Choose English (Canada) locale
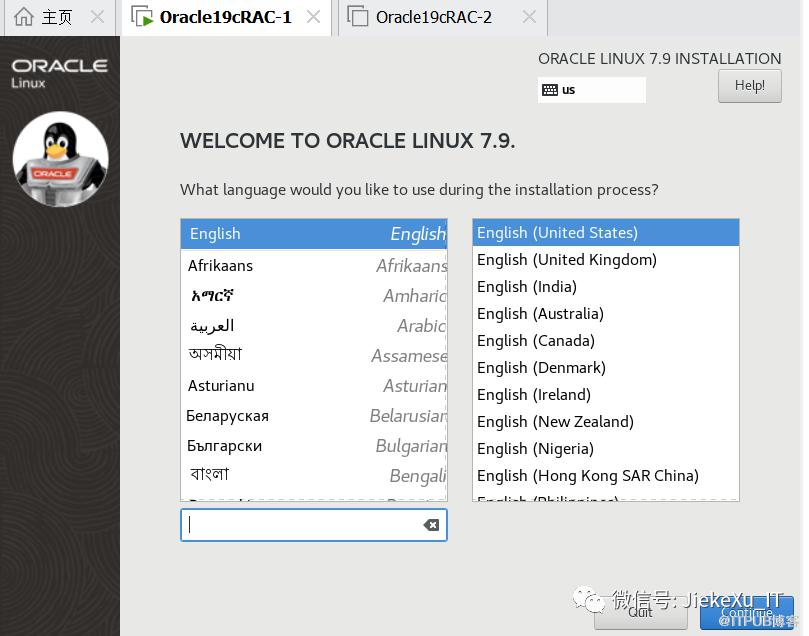The image size is (809, 636). point(605,341)
